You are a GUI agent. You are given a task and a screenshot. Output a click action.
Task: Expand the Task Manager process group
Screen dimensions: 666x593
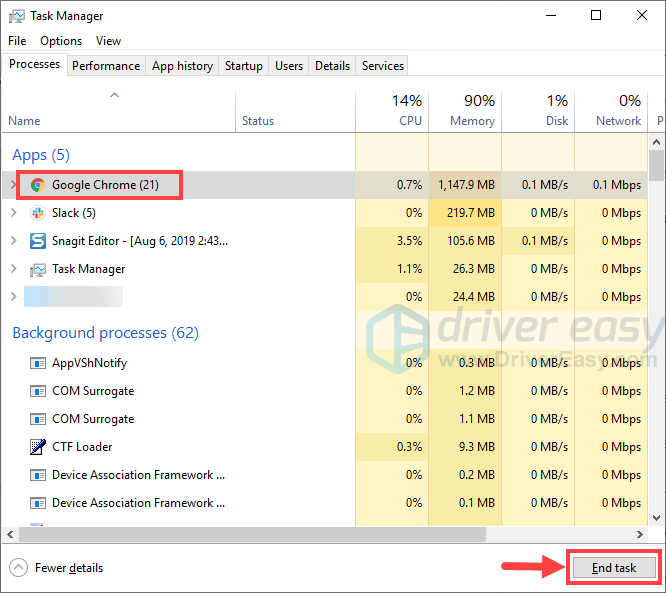point(14,269)
